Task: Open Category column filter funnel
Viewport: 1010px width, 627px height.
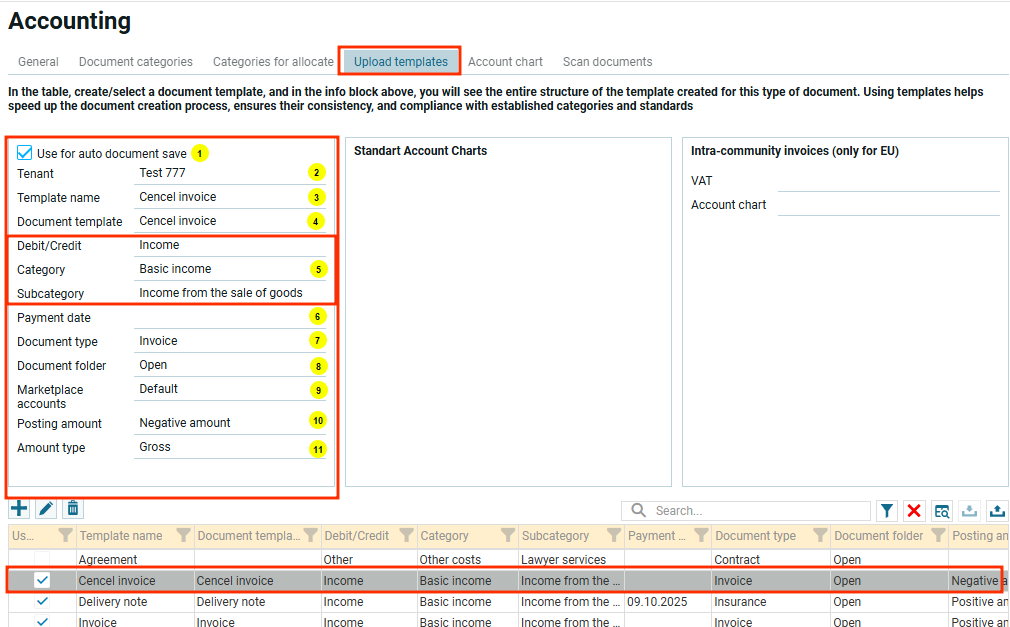Action: tap(507, 535)
